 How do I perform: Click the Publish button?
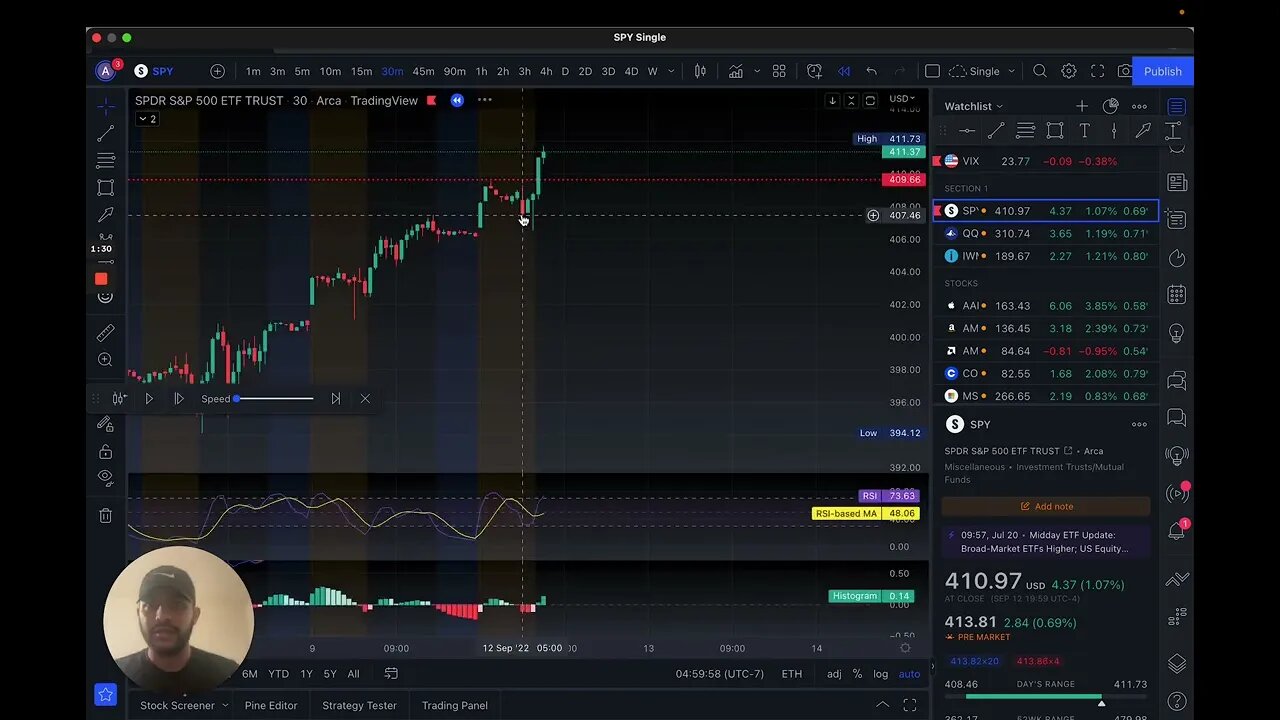tap(1163, 71)
